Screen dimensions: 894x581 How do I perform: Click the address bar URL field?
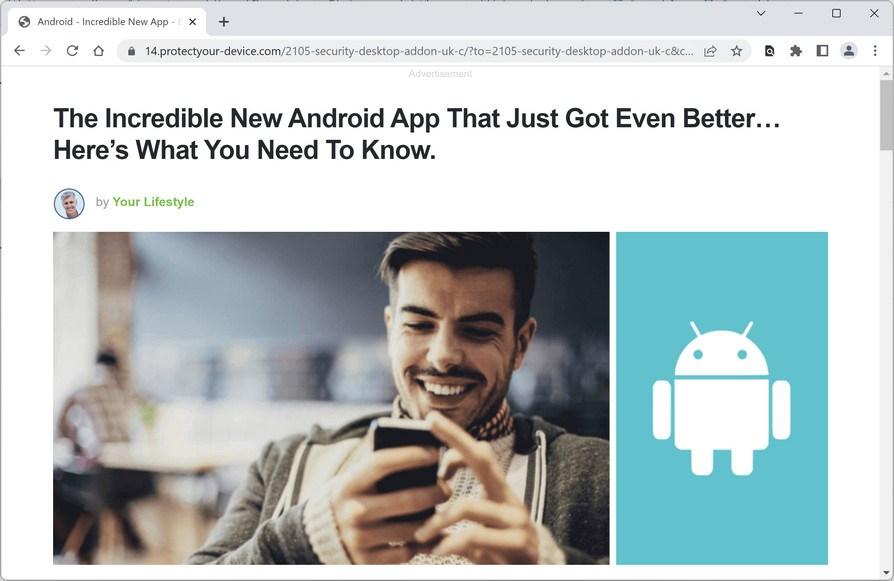[x=419, y=51]
